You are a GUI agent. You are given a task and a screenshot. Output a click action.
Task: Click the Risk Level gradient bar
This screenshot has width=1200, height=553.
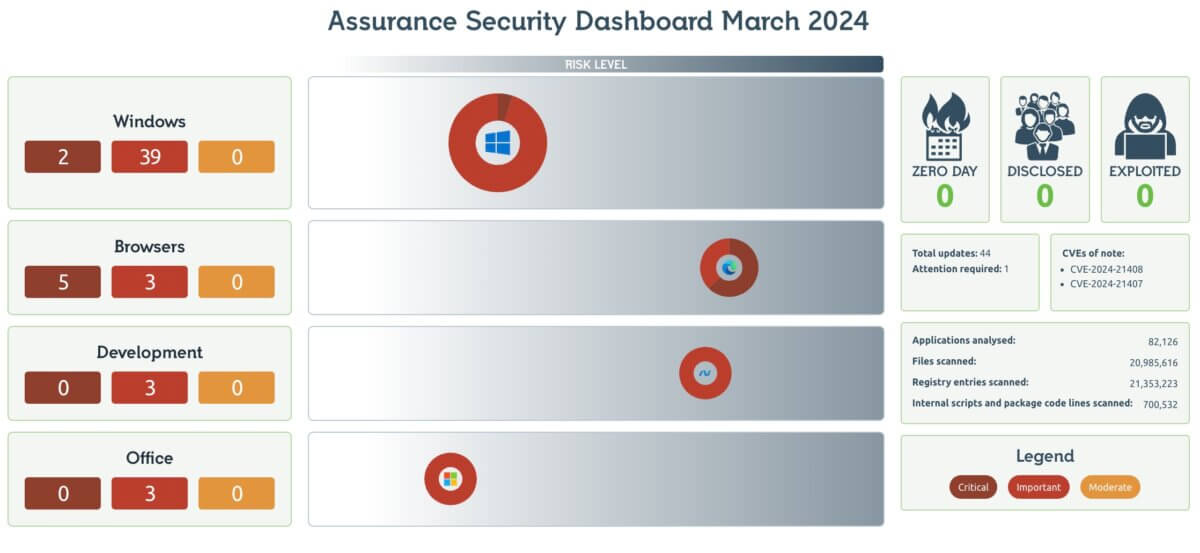pyautogui.click(x=614, y=65)
